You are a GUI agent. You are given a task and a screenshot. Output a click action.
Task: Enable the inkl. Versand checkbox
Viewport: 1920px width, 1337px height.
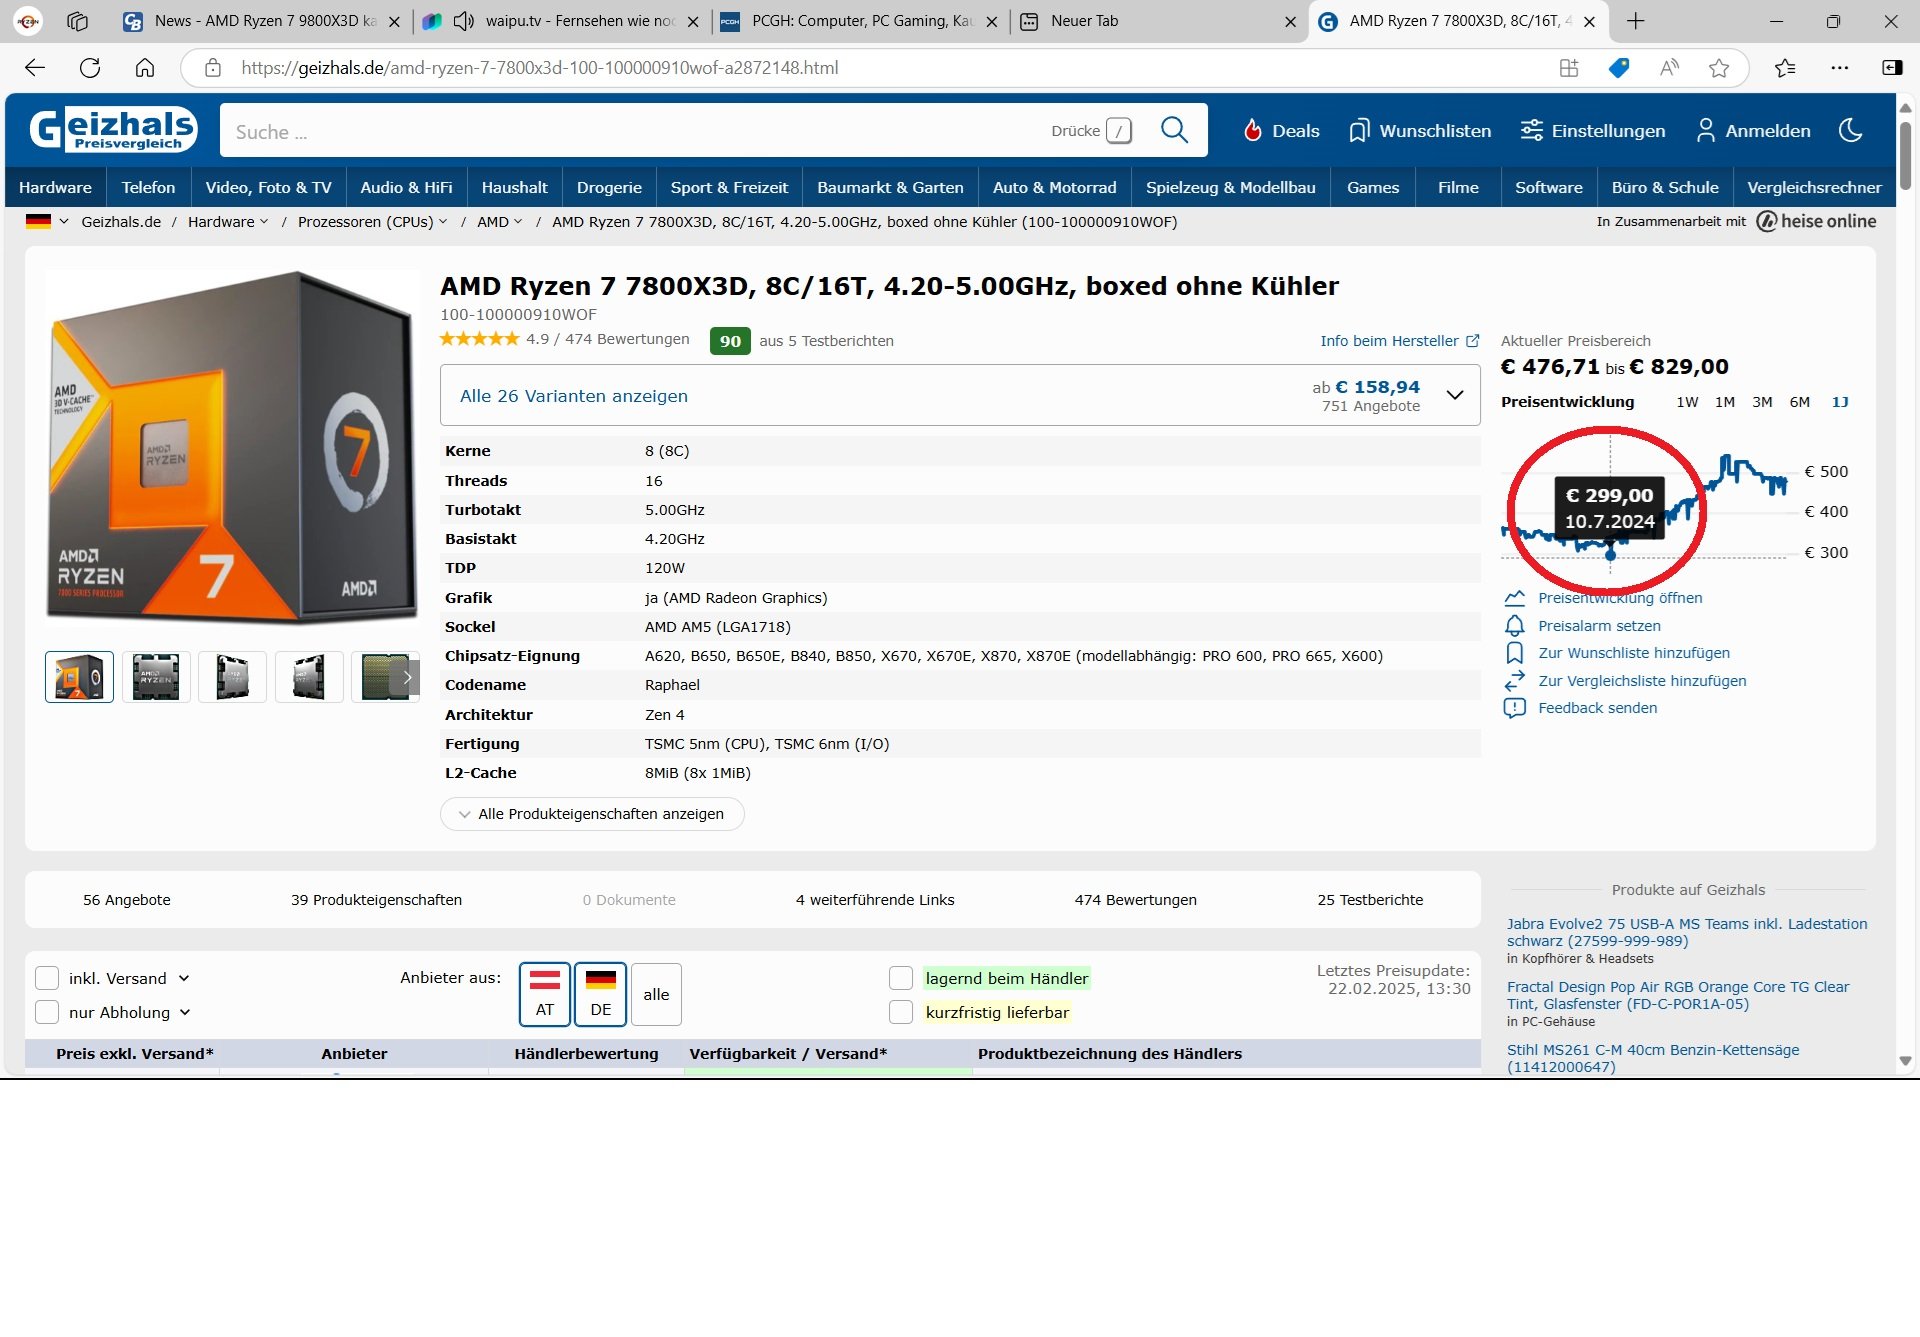pyautogui.click(x=47, y=978)
